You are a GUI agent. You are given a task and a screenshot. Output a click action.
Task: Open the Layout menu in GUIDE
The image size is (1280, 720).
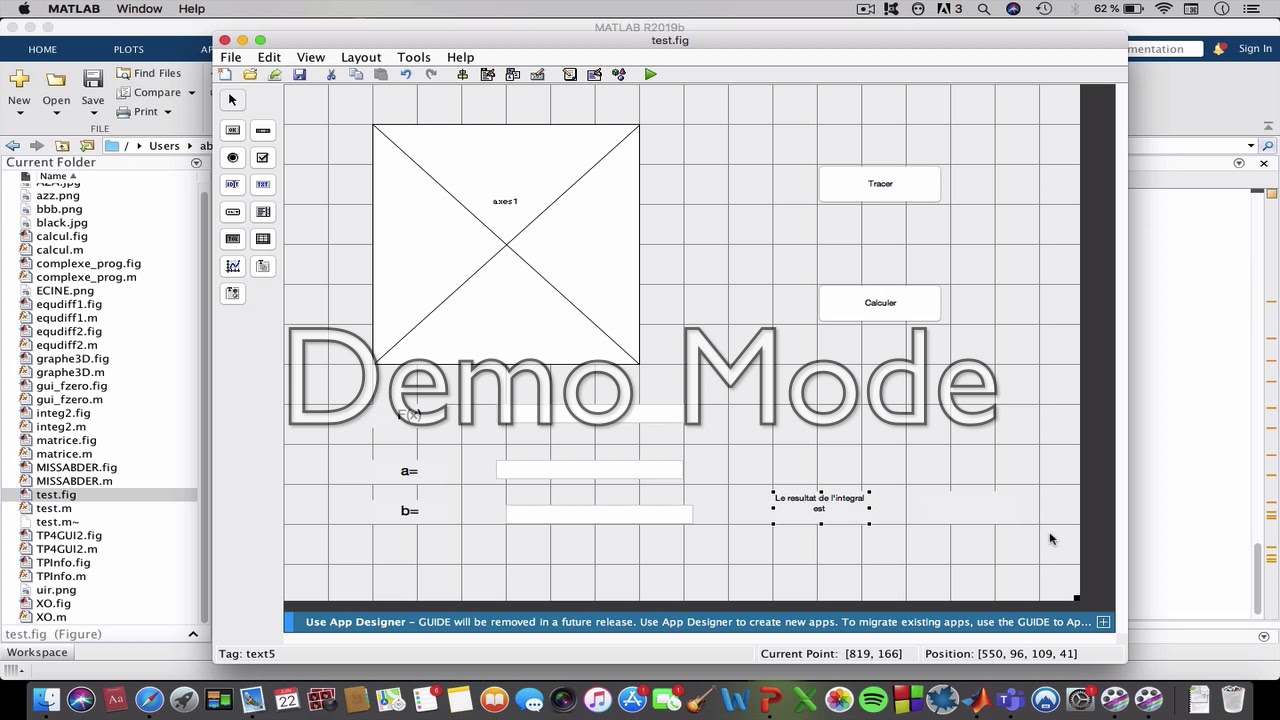[x=361, y=57]
